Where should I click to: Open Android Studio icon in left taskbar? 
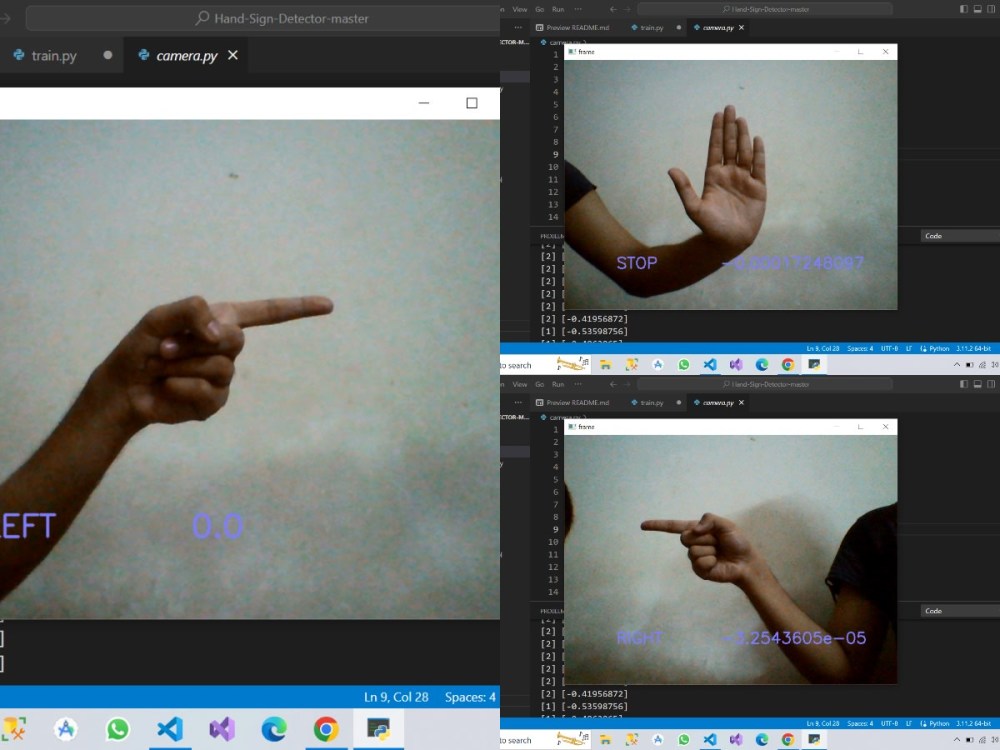click(66, 729)
